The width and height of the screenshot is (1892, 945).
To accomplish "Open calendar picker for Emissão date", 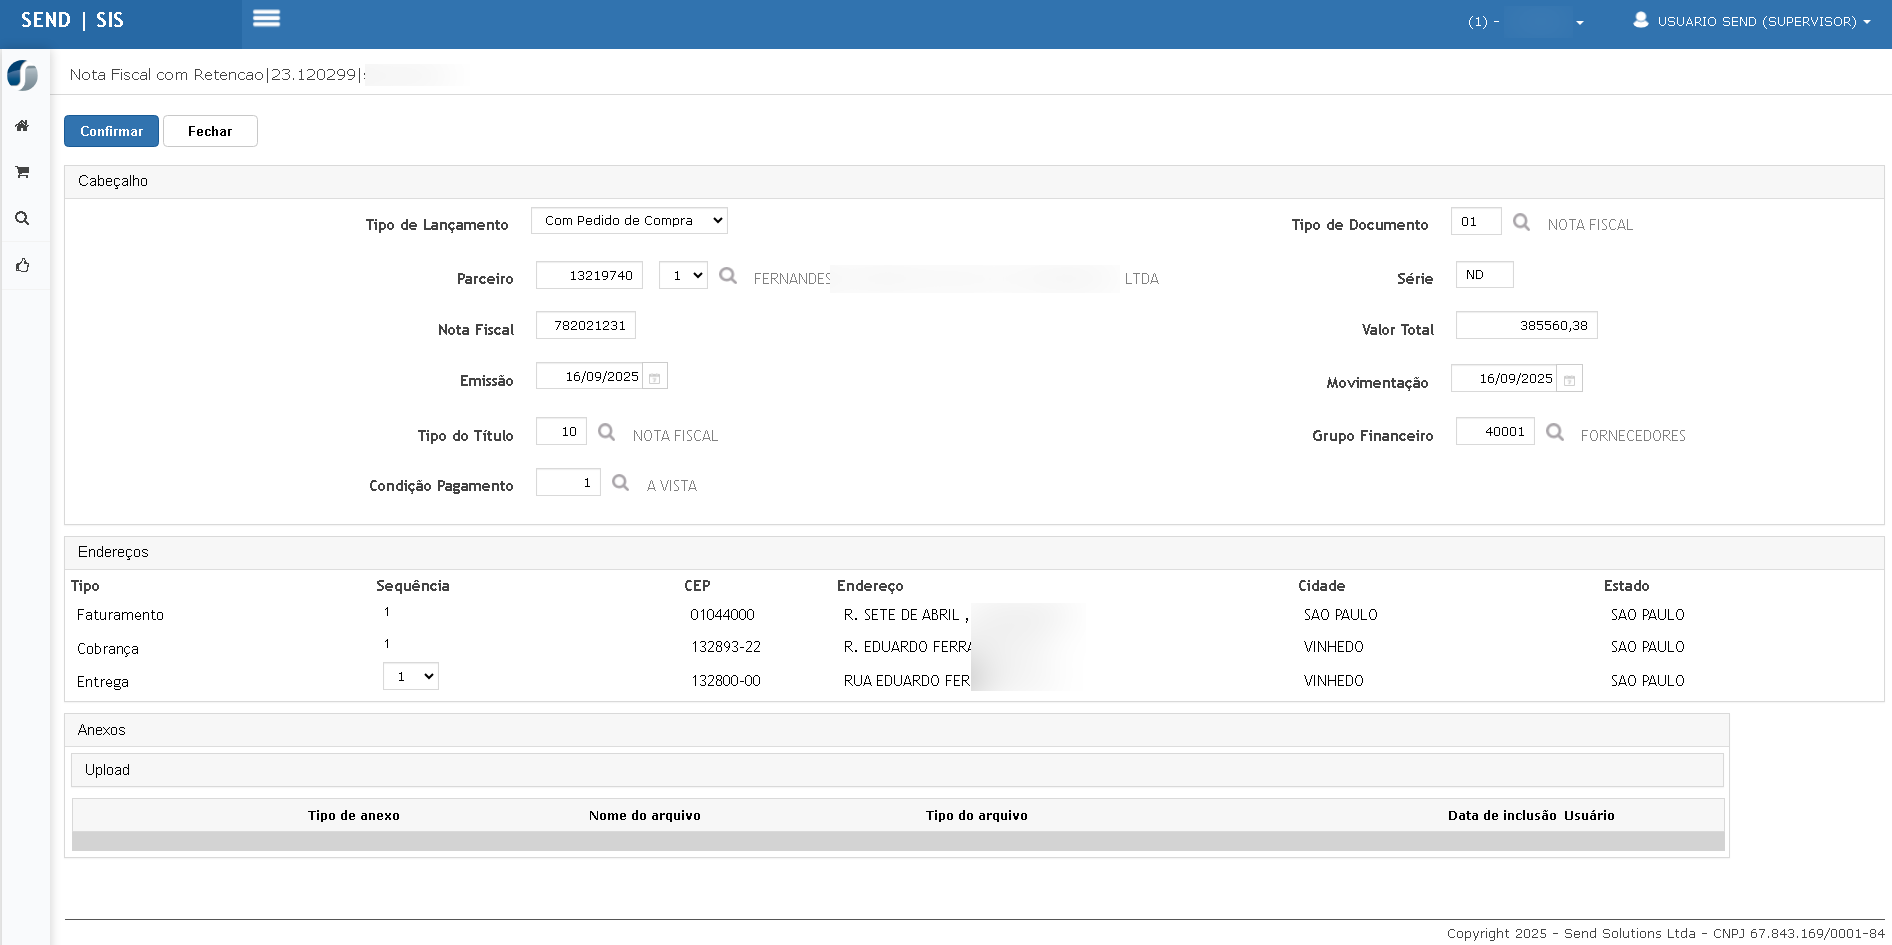I will pyautogui.click(x=655, y=378).
